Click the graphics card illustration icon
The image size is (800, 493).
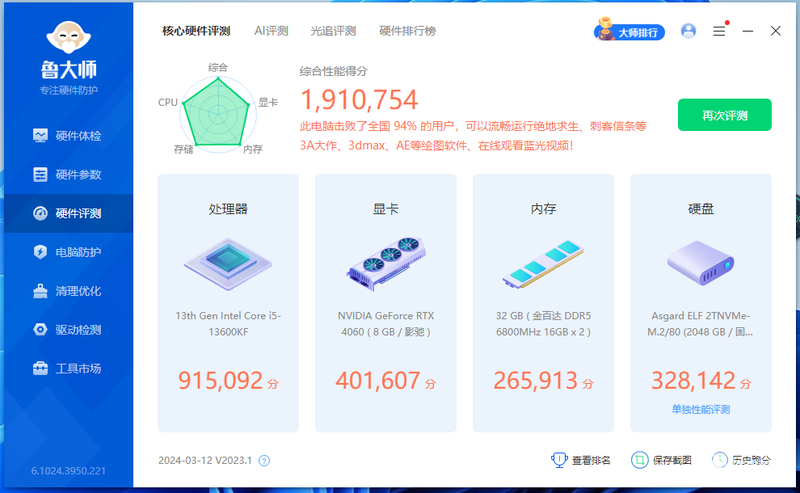point(386,264)
